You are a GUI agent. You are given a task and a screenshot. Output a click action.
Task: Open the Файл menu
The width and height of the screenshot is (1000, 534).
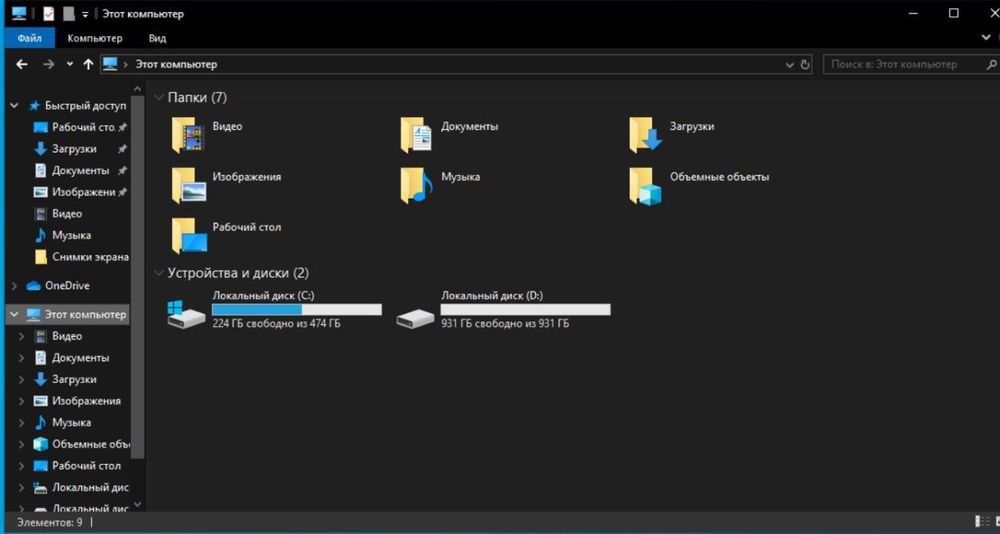29,38
